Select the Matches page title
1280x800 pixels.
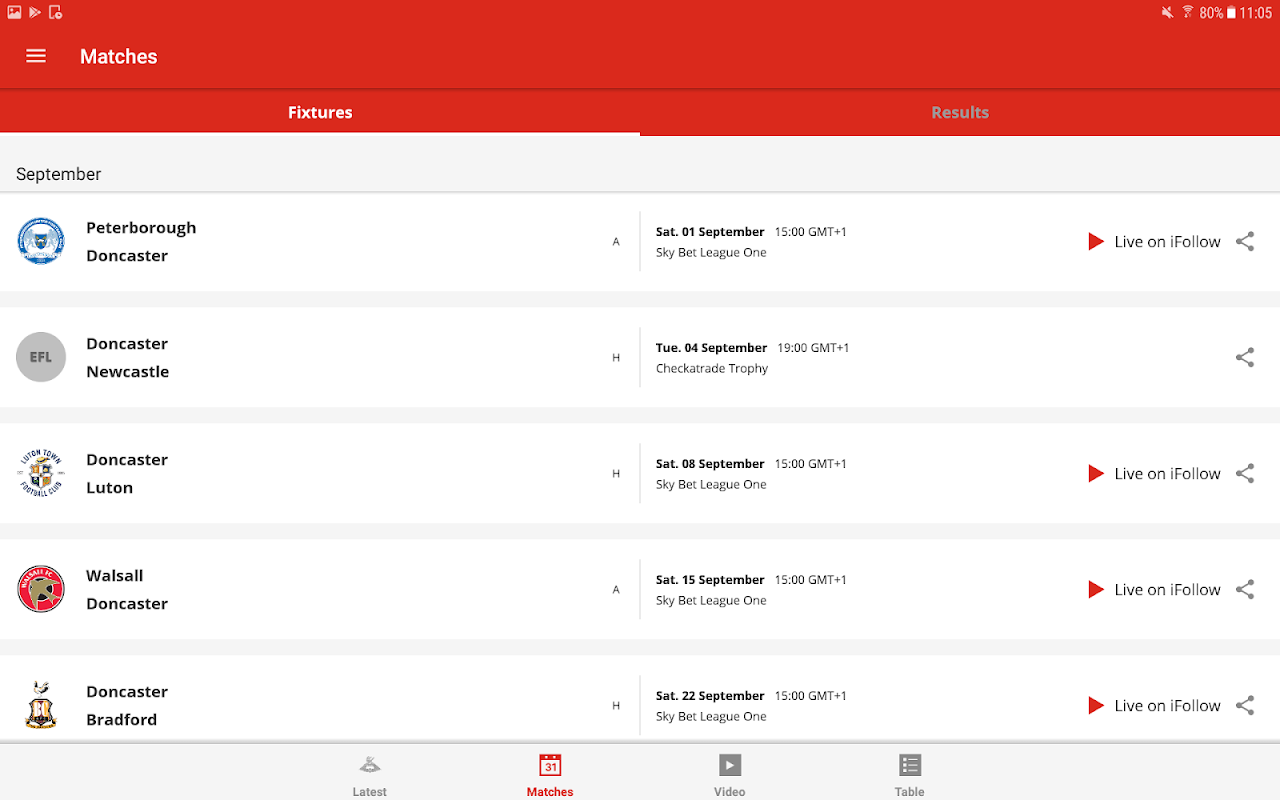pyautogui.click(x=119, y=56)
